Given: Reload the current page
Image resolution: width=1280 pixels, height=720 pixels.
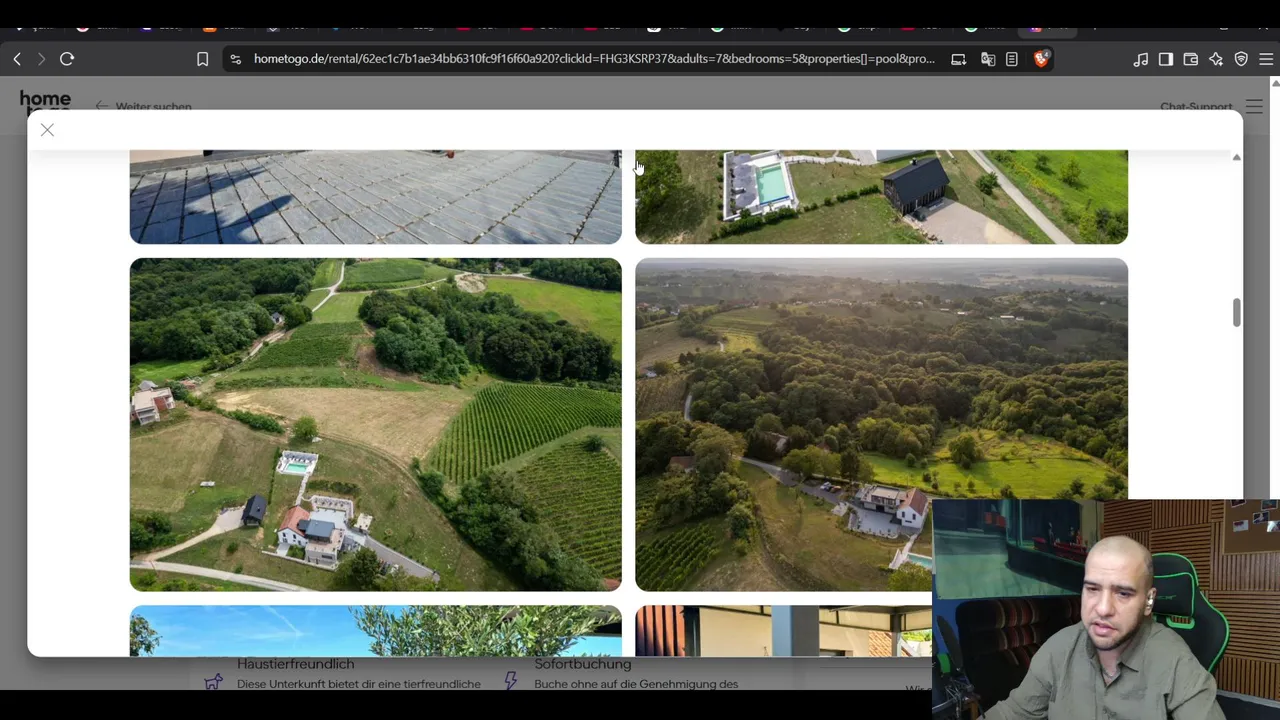Looking at the screenshot, I should pos(67,60).
